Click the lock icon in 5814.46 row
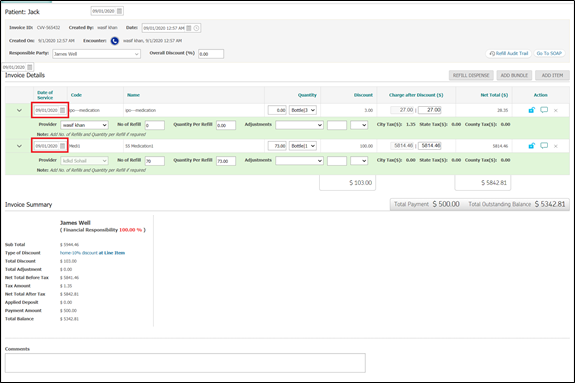This screenshot has height=383, width=575. click(531, 146)
